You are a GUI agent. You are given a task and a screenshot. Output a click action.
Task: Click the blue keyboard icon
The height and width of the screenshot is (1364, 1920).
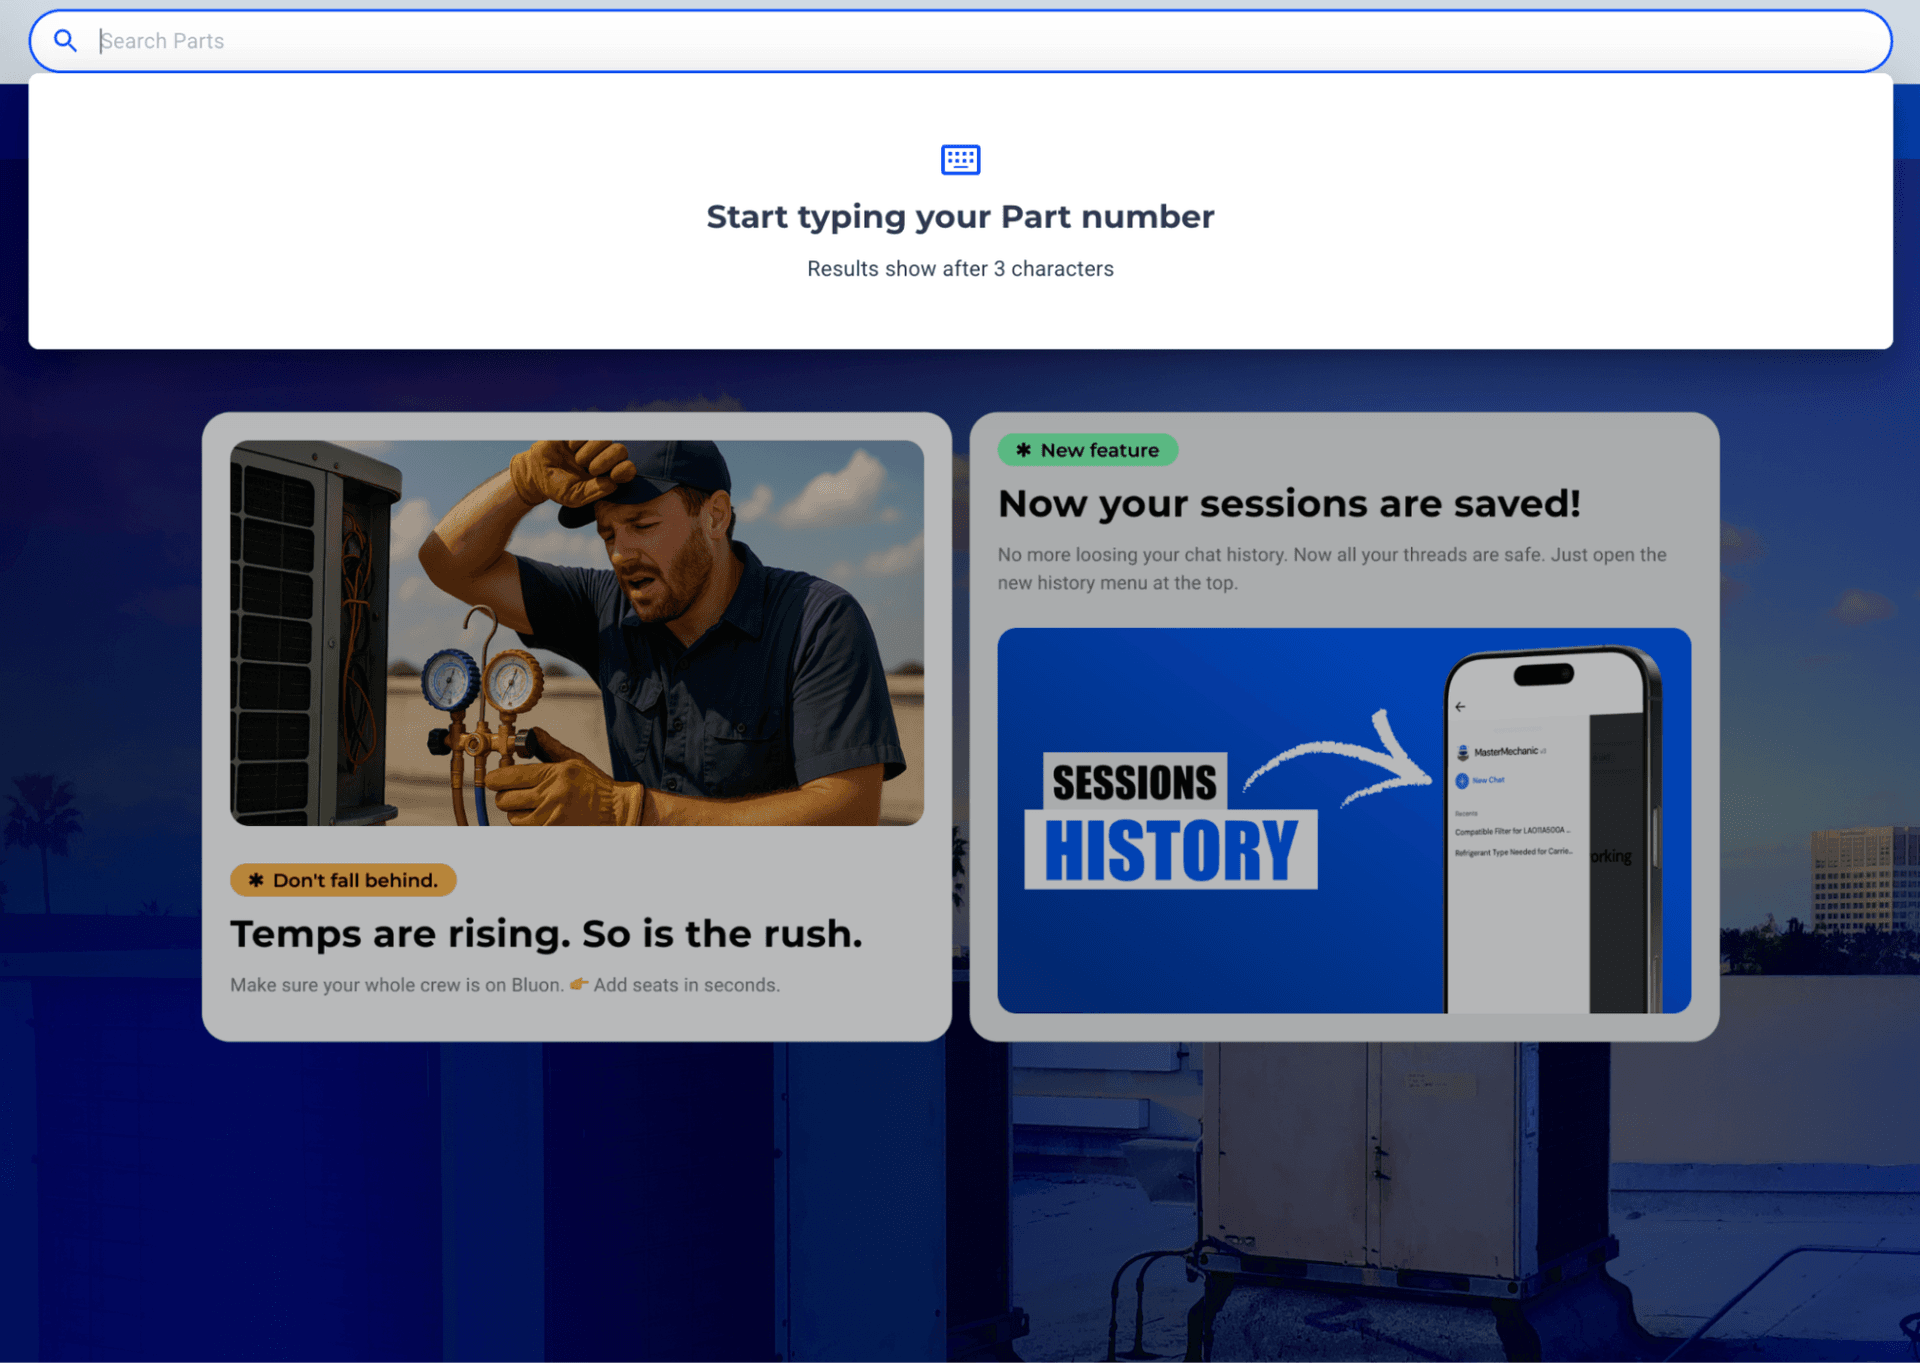pos(960,159)
